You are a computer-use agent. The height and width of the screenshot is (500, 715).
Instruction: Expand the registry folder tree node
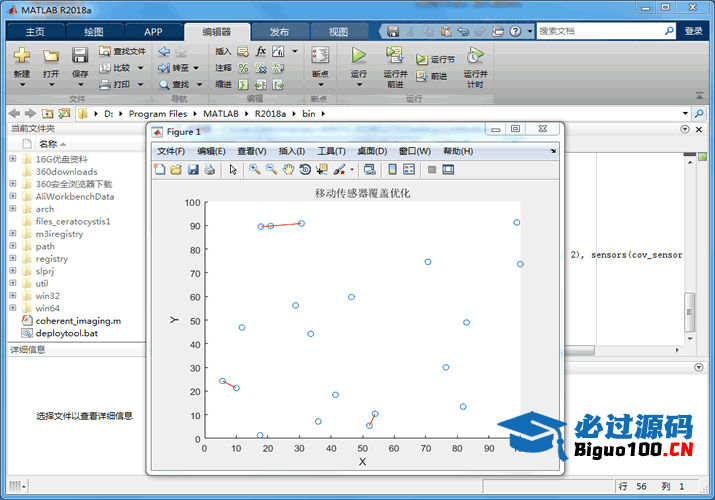13,258
